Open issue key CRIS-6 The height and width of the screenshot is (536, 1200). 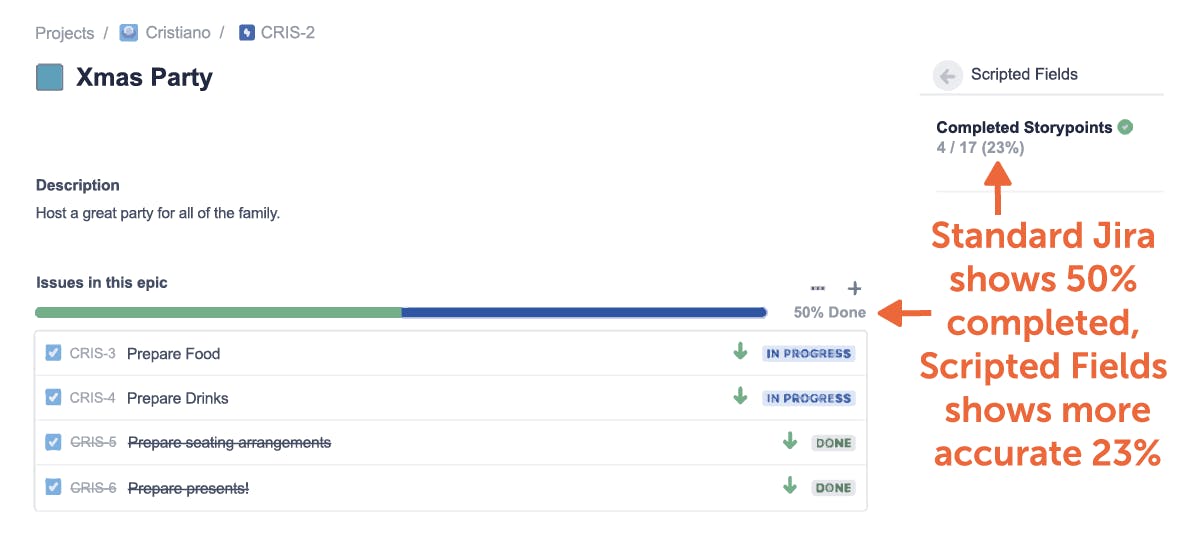[x=92, y=488]
